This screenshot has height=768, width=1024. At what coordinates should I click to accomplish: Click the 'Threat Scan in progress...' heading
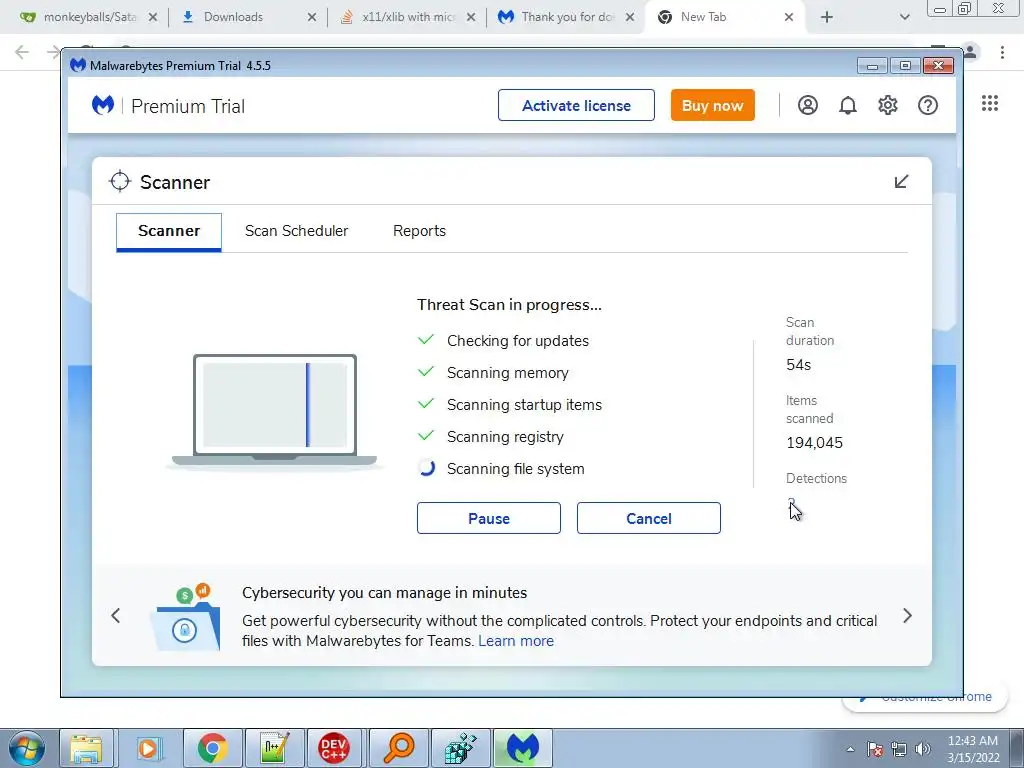[509, 305]
